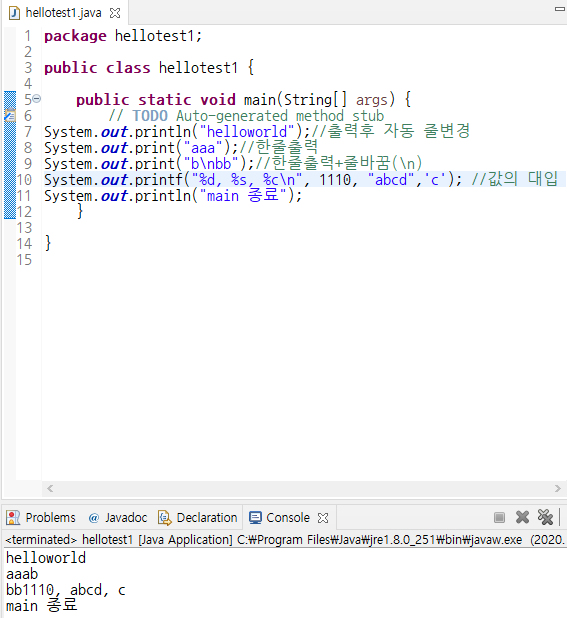Viewport: 567px width, 618px height.
Task: Click the Declaration view icon
Action: (x=165, y=517)
